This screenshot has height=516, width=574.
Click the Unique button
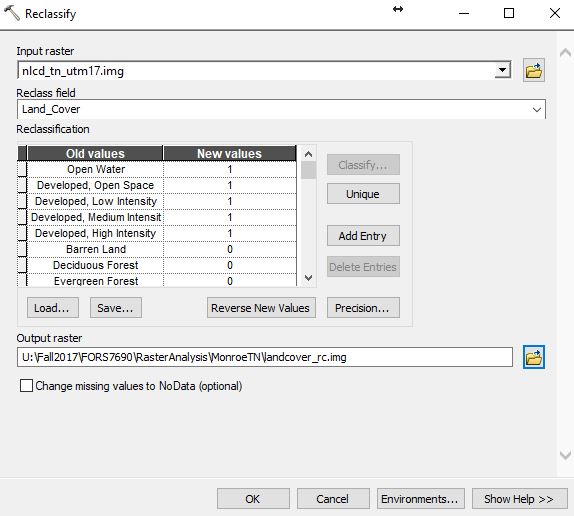tap(363, 194)
